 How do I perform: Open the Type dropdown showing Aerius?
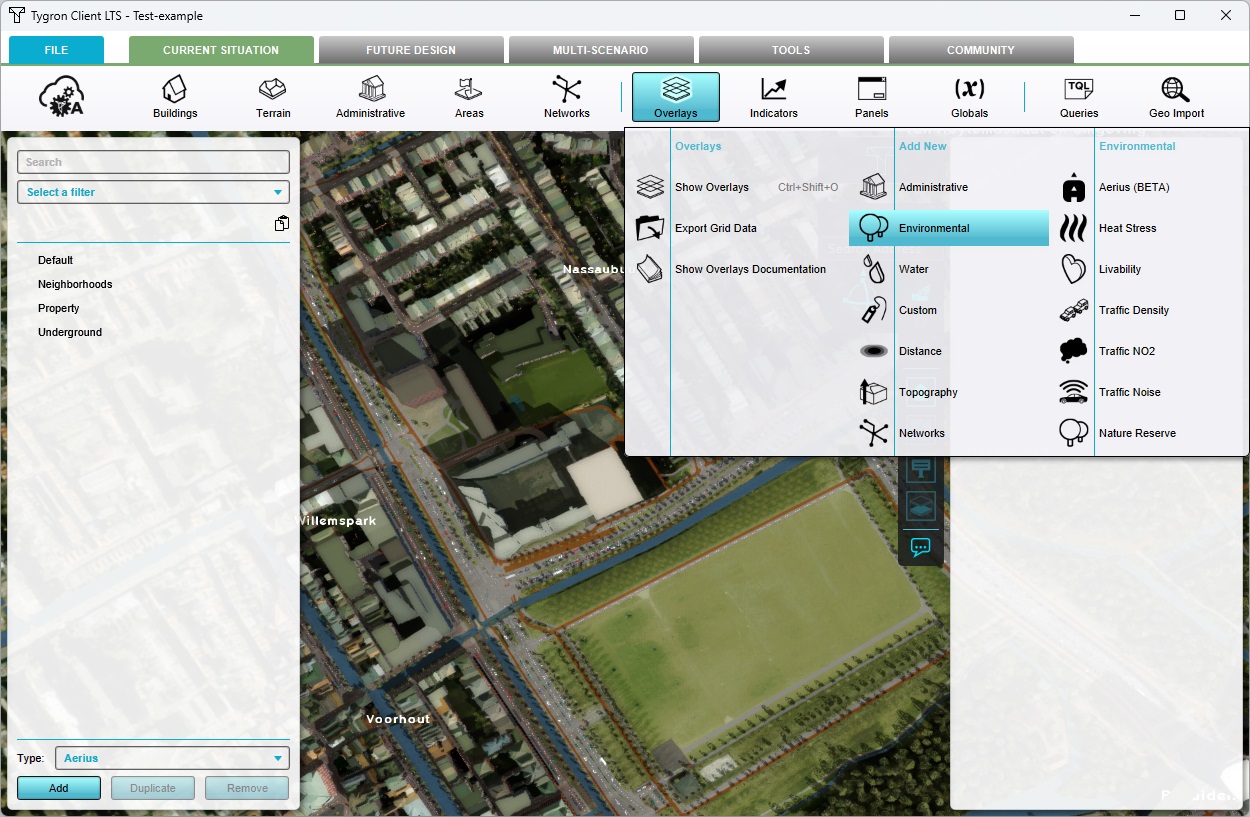[172, 758]
